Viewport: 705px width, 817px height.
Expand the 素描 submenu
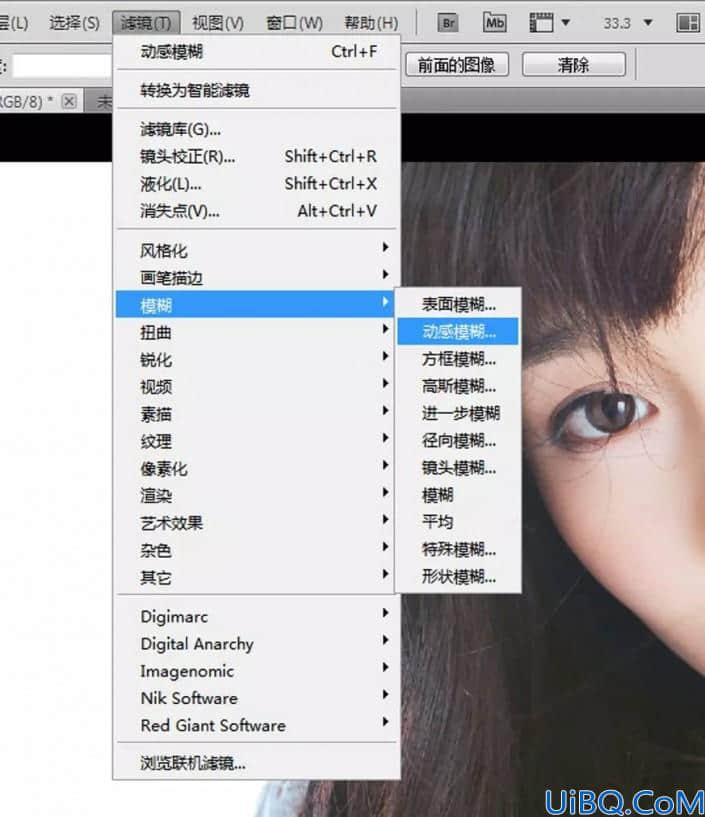257,414
